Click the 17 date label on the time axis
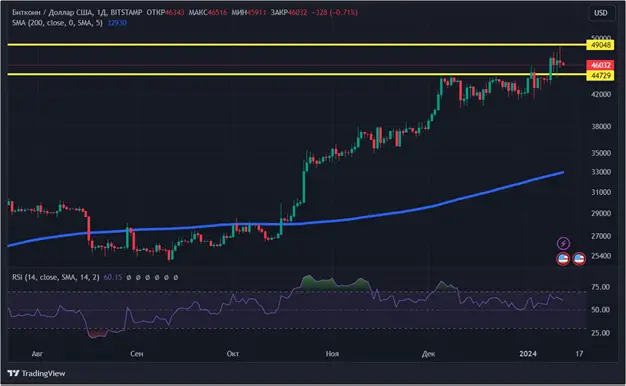This screenshot has width=626, height=386. 579,354
